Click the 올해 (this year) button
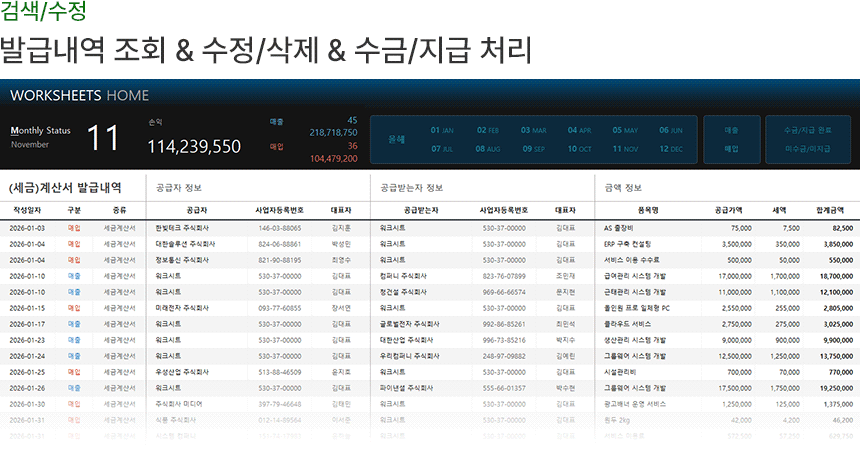This screenshot has width=860, height=460. [396, 140]
